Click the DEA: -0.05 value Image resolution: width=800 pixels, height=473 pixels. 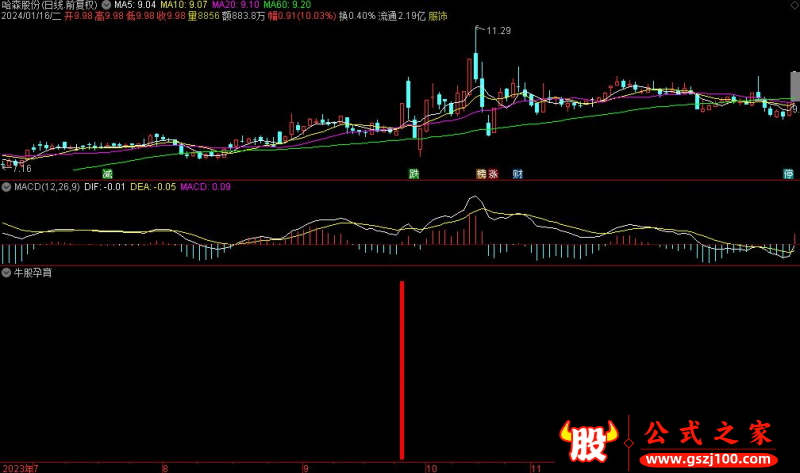coord(153,187)
